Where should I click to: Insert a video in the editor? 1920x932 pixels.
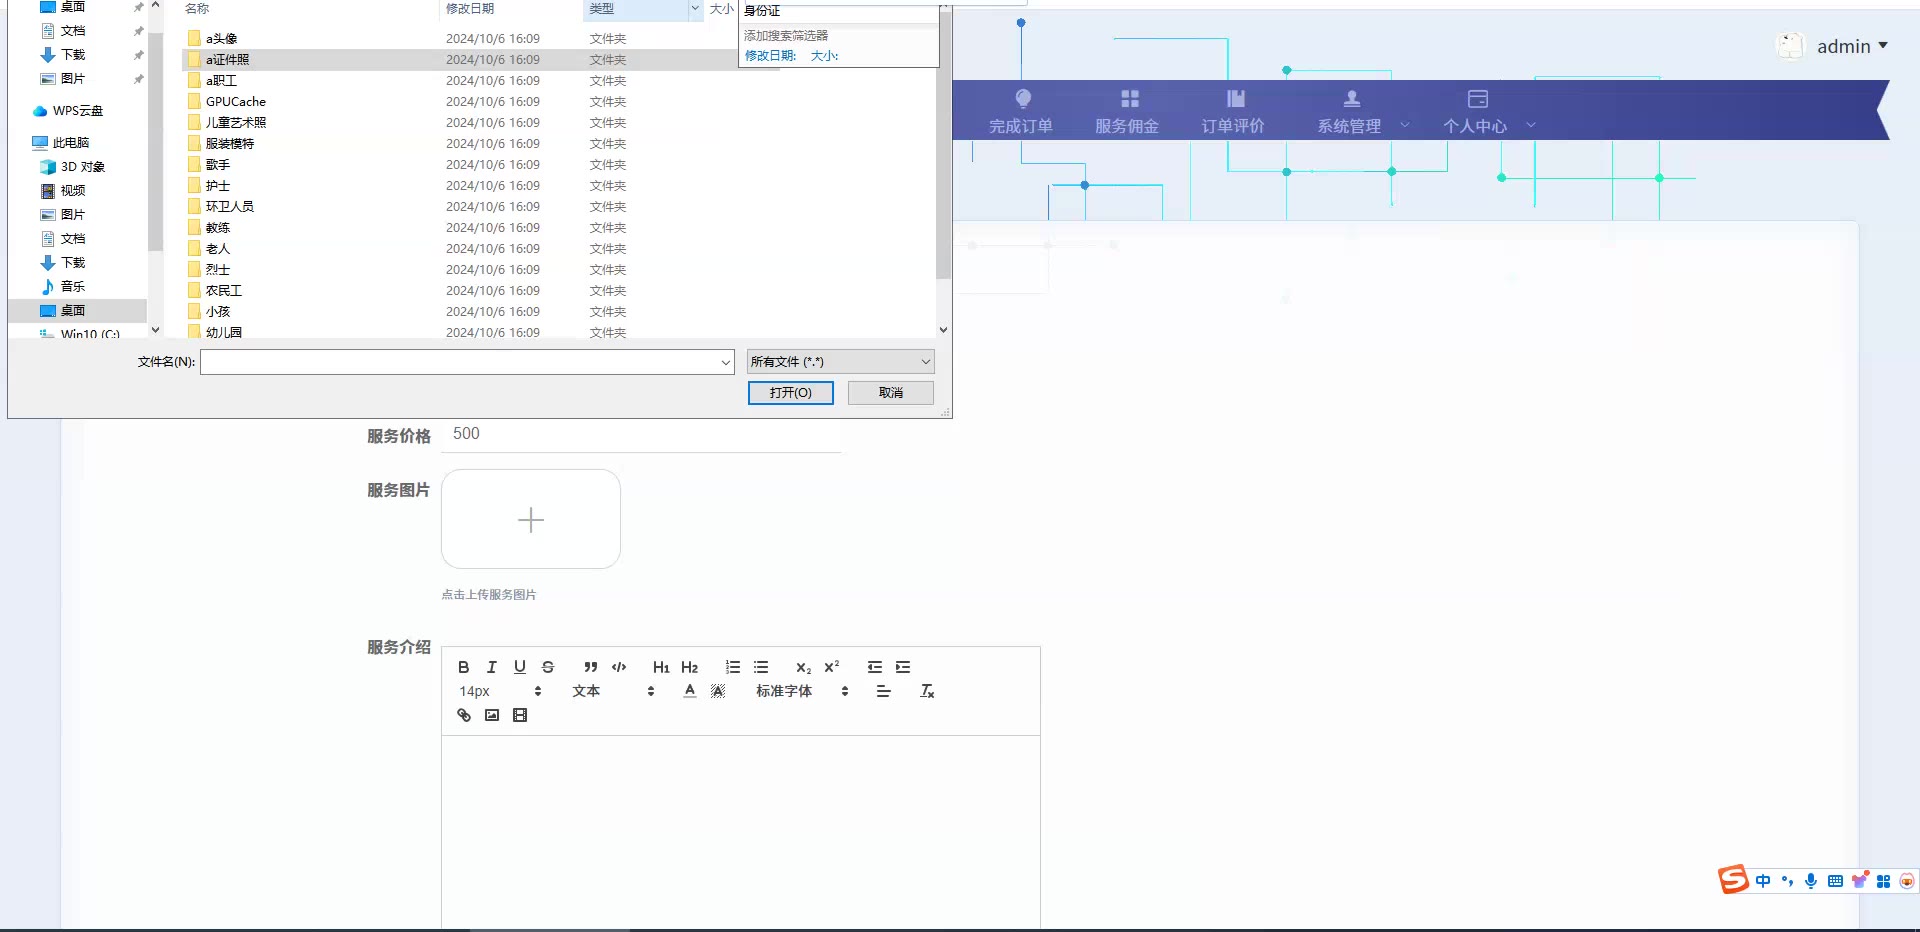tap(519, 715)
